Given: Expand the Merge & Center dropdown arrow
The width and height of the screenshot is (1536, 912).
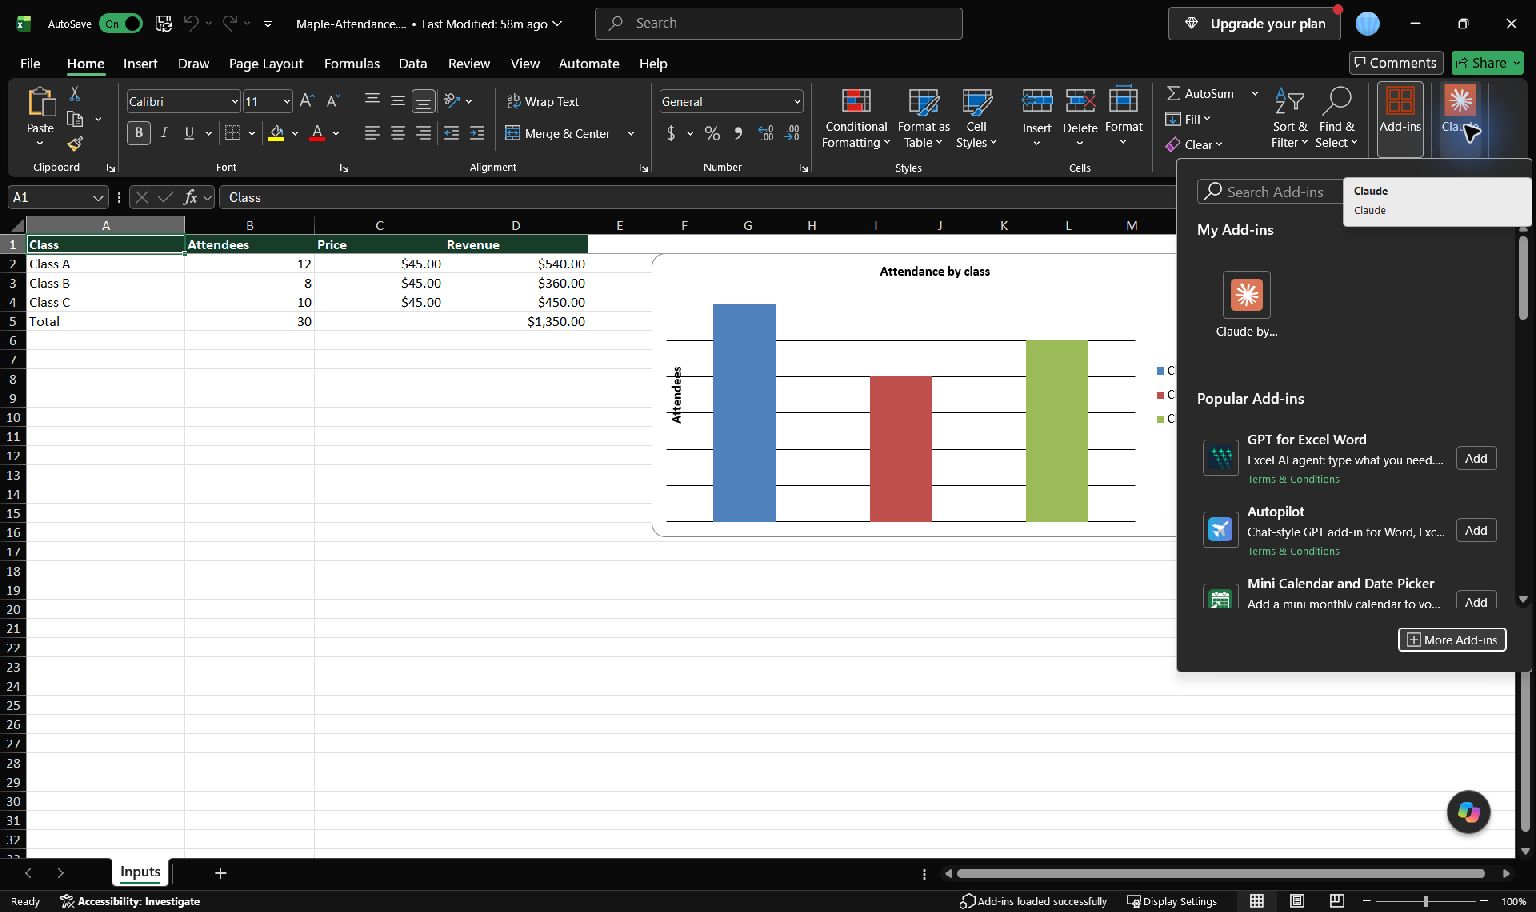Looking at the screenshot, I should (x=631, y=133).
